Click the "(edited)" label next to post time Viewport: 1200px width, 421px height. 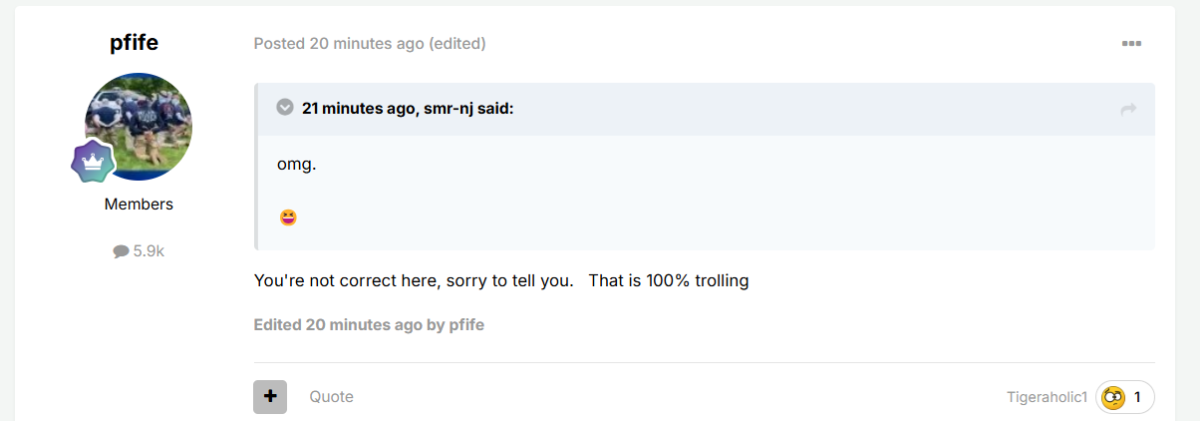pyautogui.click(x=457, y=44)
